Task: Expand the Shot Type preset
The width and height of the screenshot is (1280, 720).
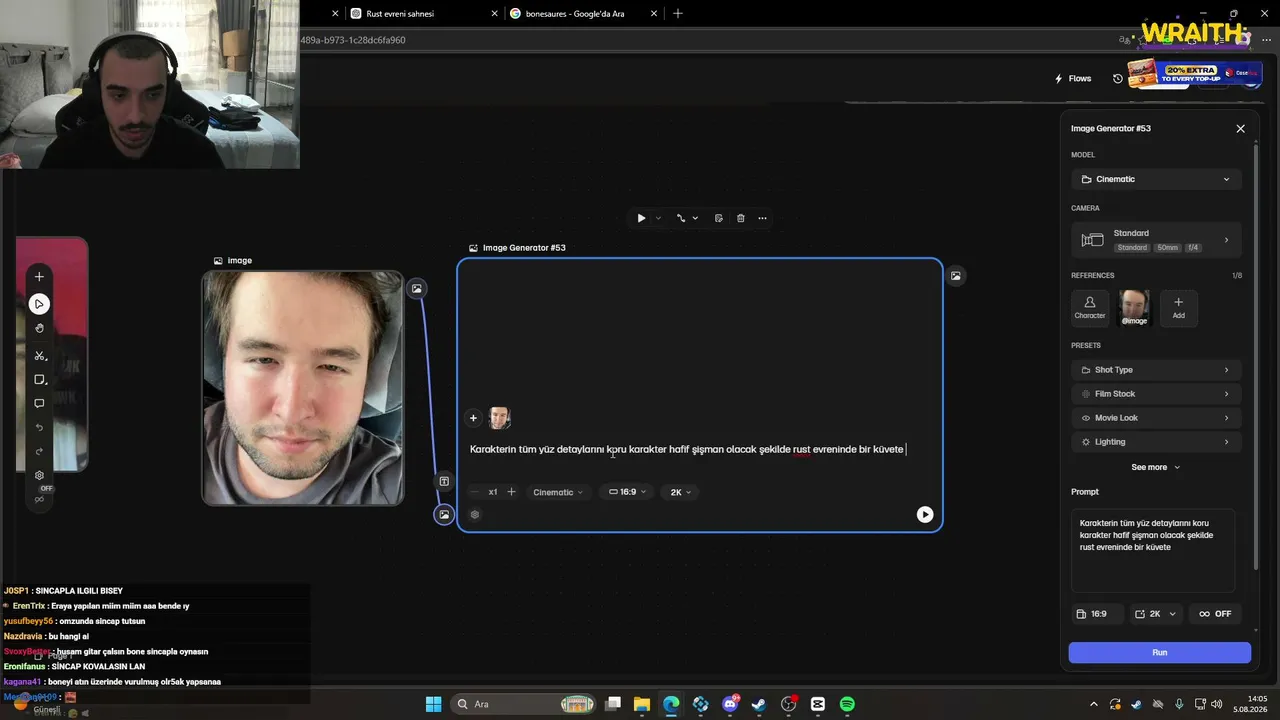Action: click(1156, 370)
